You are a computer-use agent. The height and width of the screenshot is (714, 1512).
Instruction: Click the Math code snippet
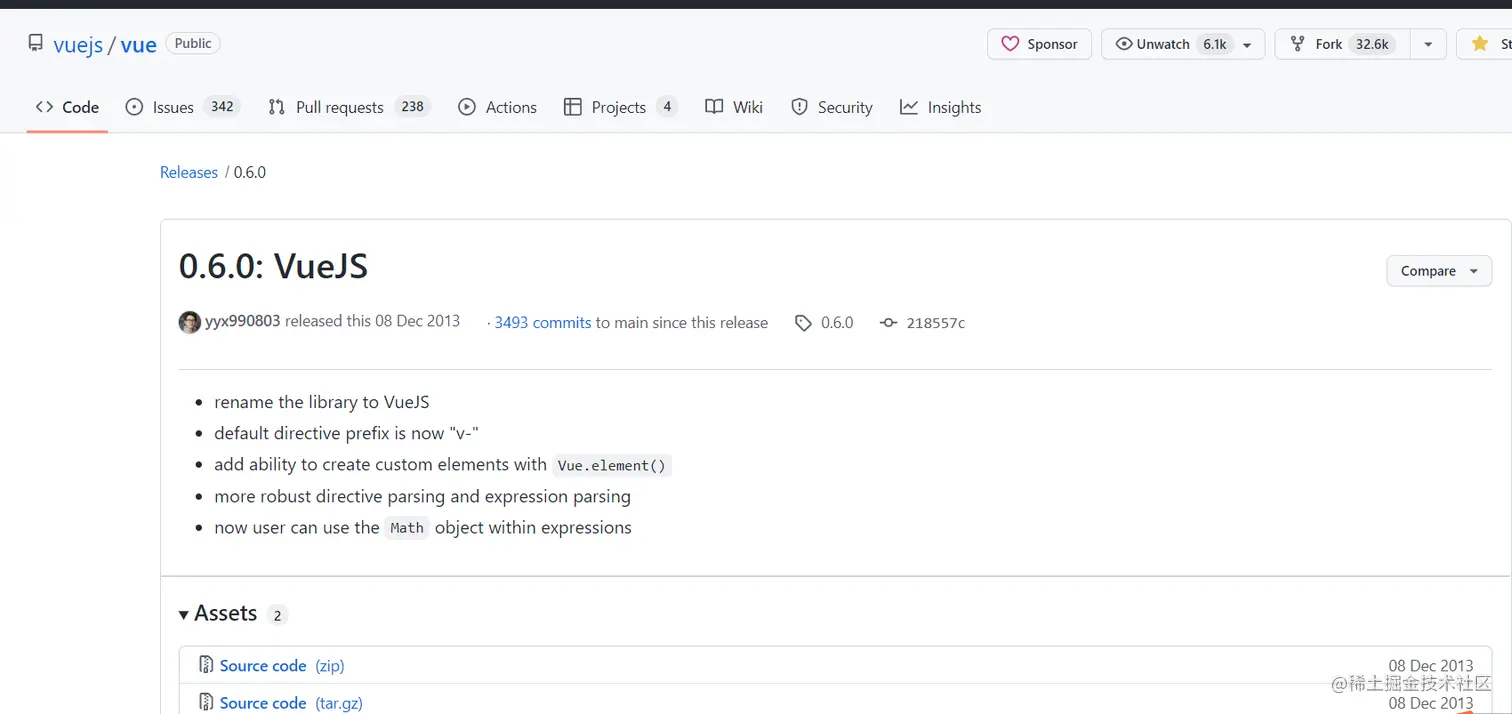pyautogui.click(x=407, y=528)
